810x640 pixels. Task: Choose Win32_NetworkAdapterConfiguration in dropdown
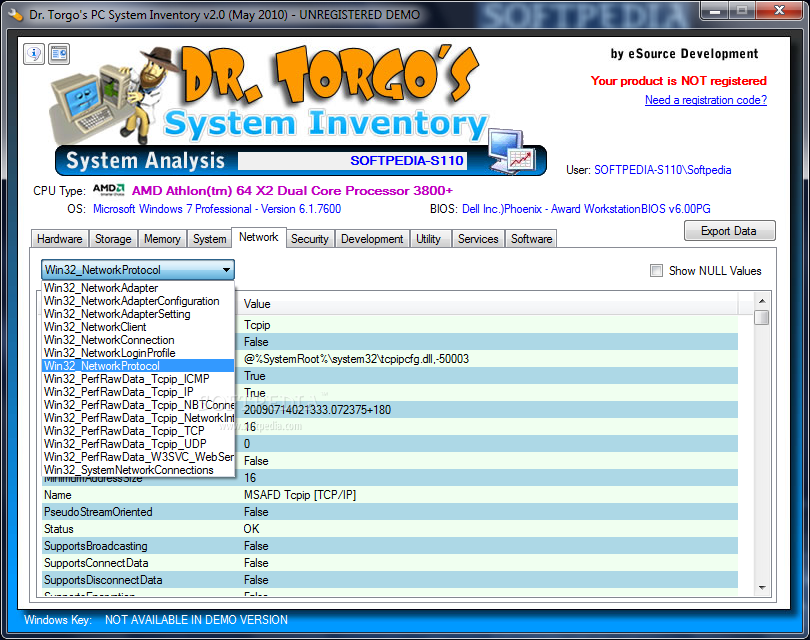point(137,301)
